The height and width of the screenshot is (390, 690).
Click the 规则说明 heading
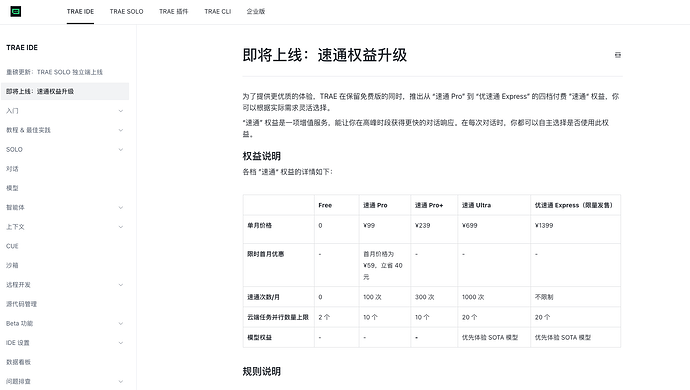(x=262, y=372)
